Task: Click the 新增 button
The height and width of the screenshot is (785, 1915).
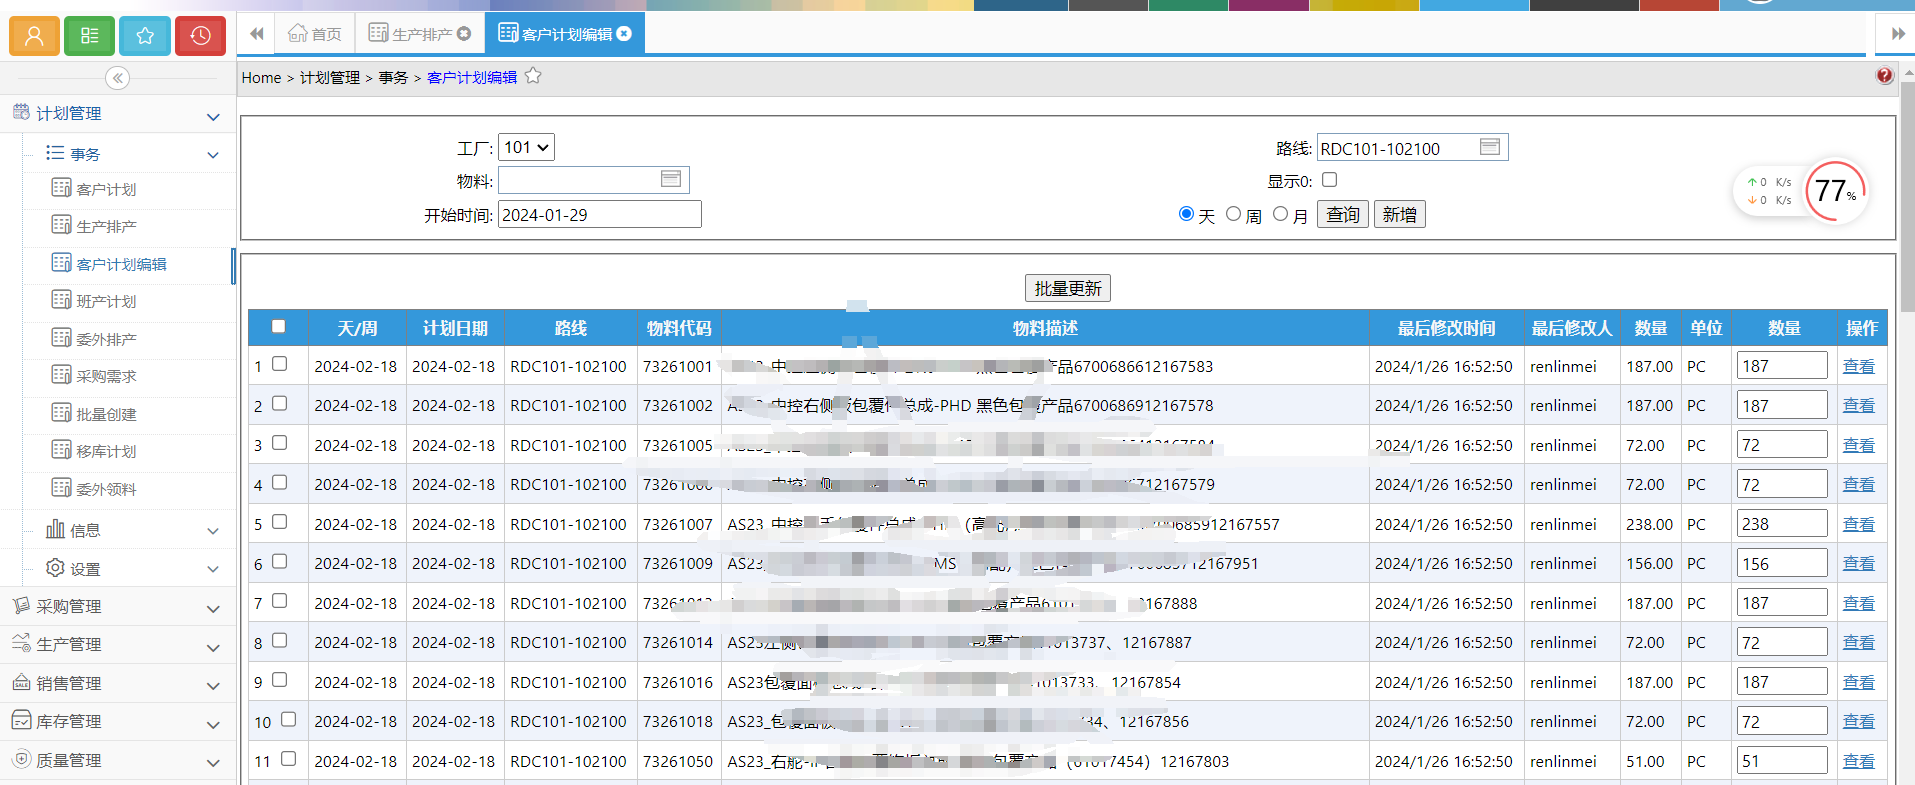Action: coord(1399,215)
